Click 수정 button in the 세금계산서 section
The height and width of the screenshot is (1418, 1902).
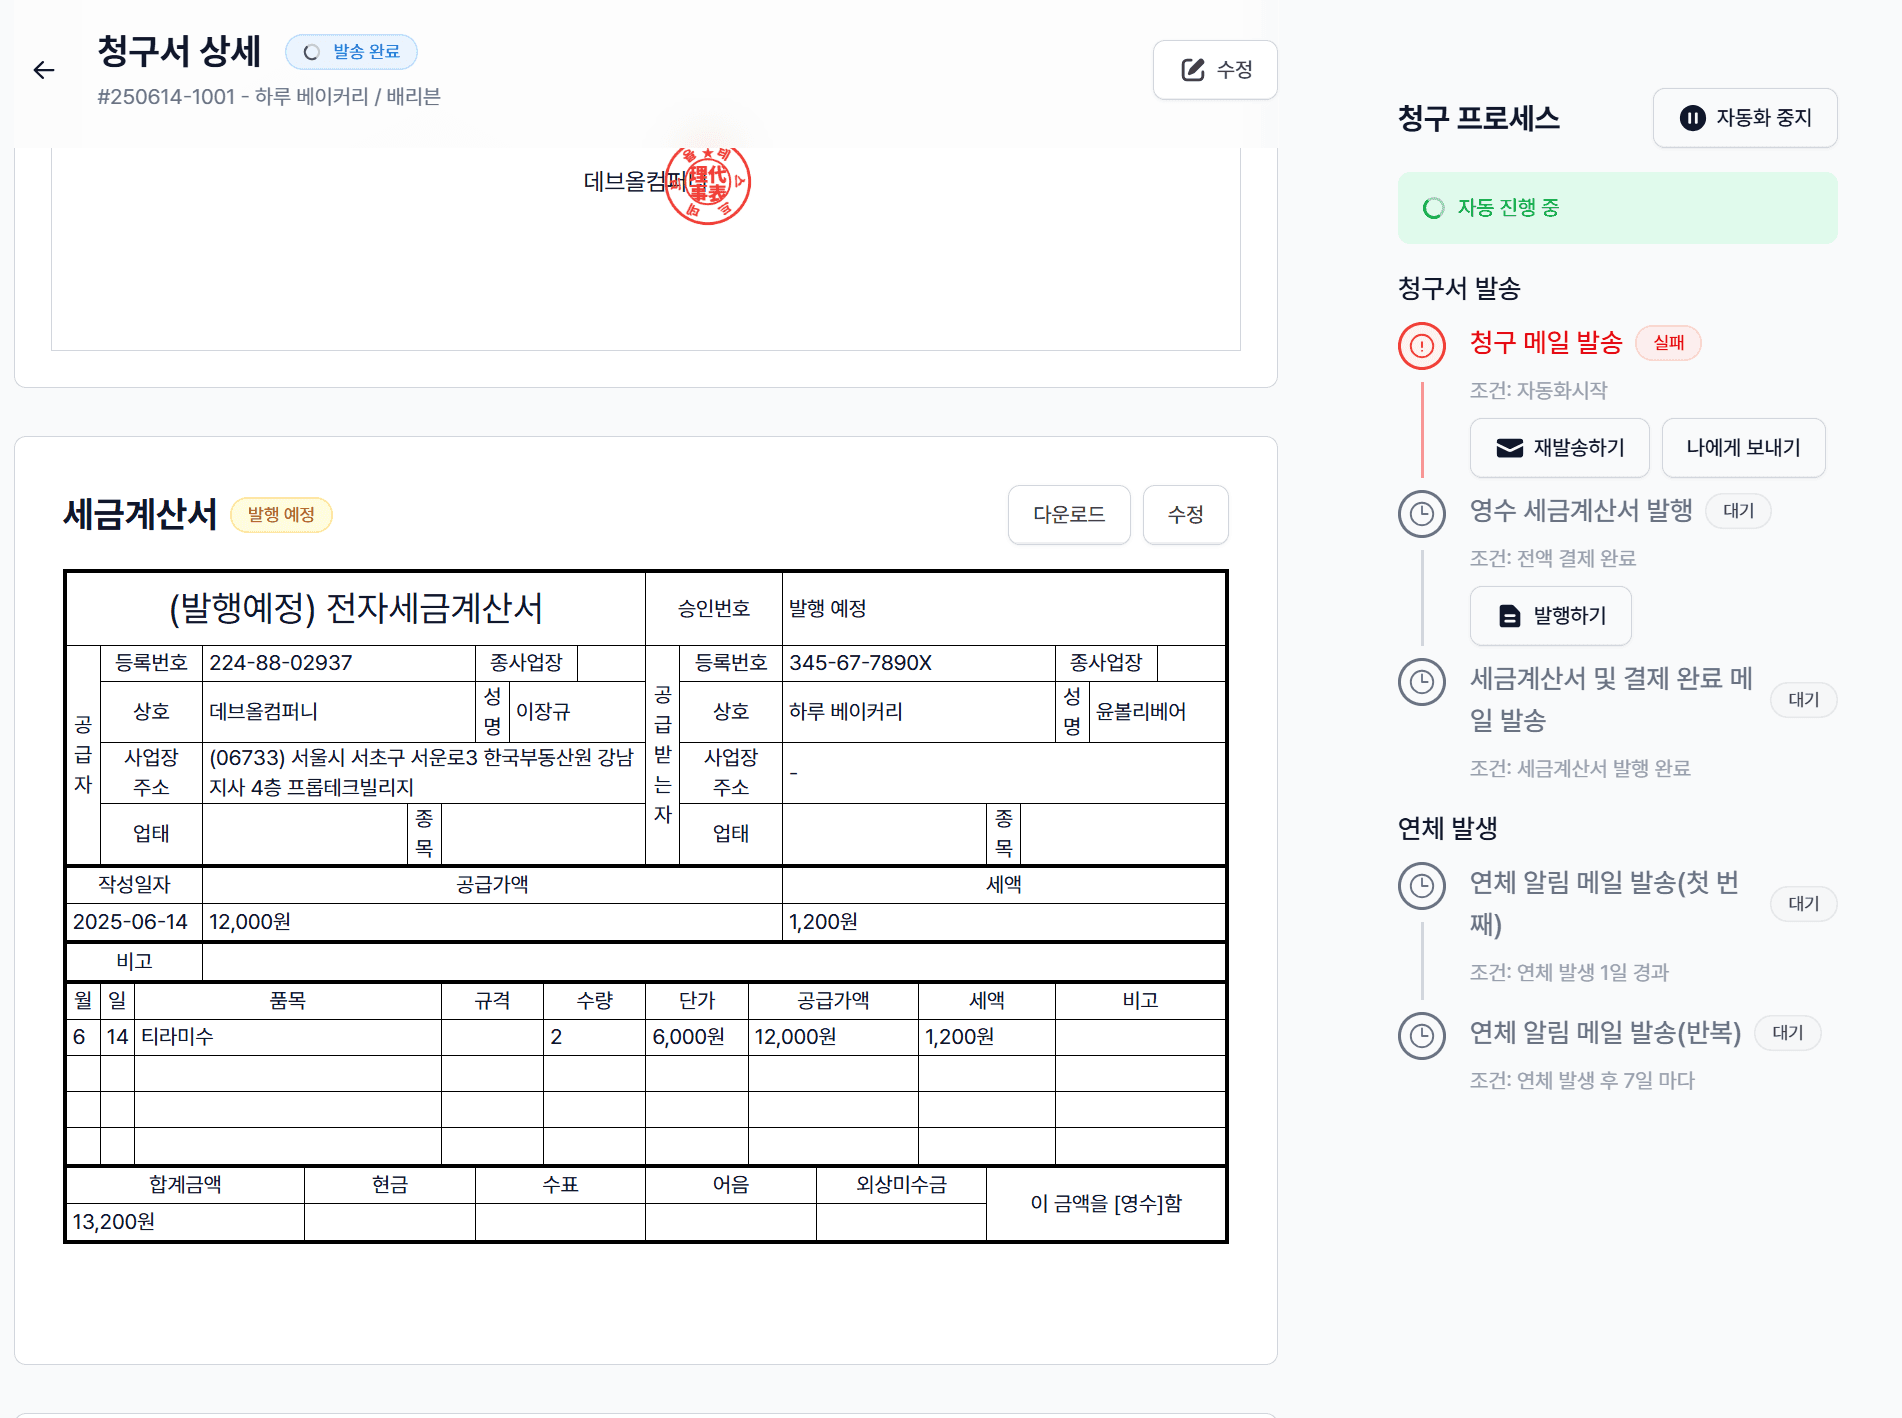(x=1185, y=515)
